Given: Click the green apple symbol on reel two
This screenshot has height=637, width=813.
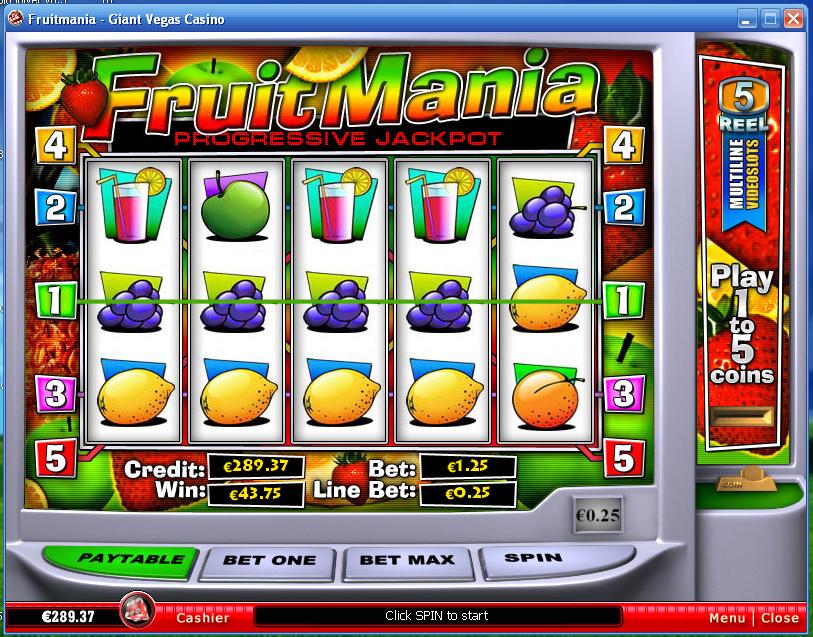Looking at the screenshot, I should pos(235,207).
